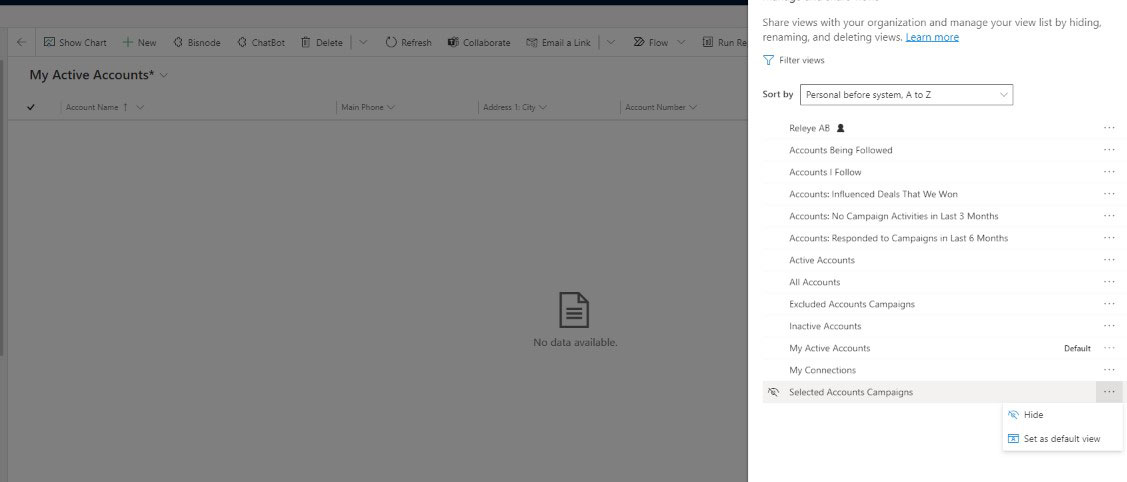Click ellipsis for My Active Accounts default view

click(x=1109, y=348)
